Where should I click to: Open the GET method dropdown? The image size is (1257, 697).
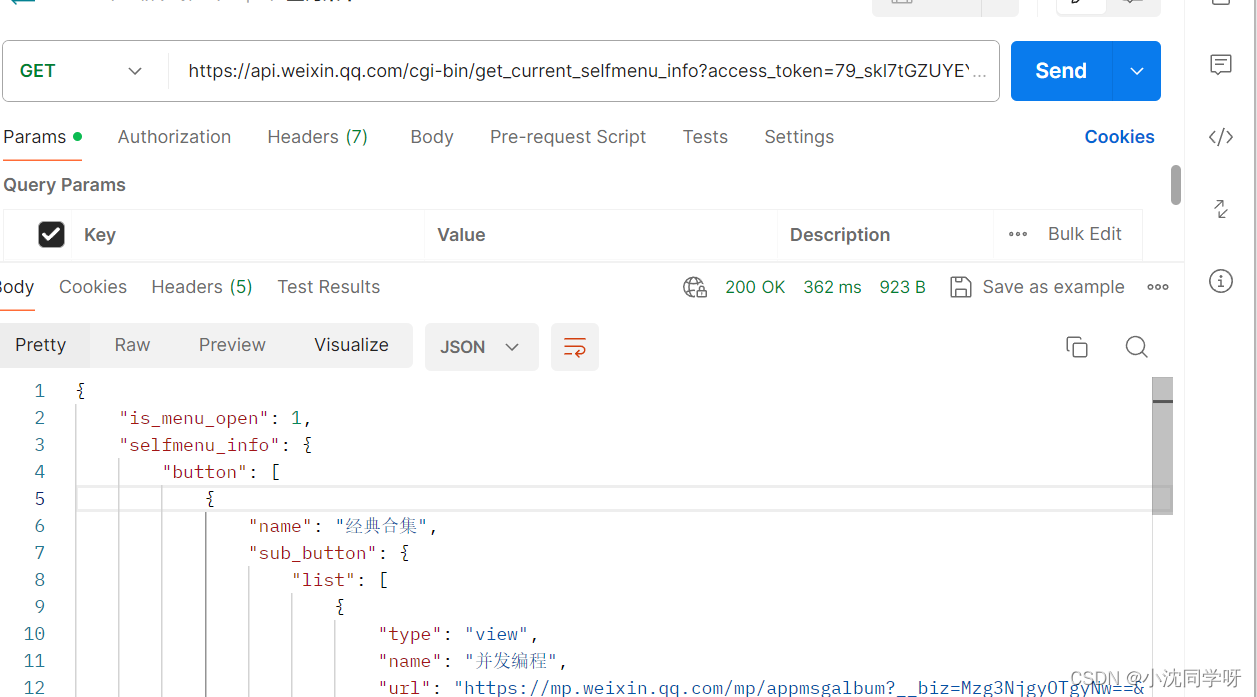(x=81, y=71)
